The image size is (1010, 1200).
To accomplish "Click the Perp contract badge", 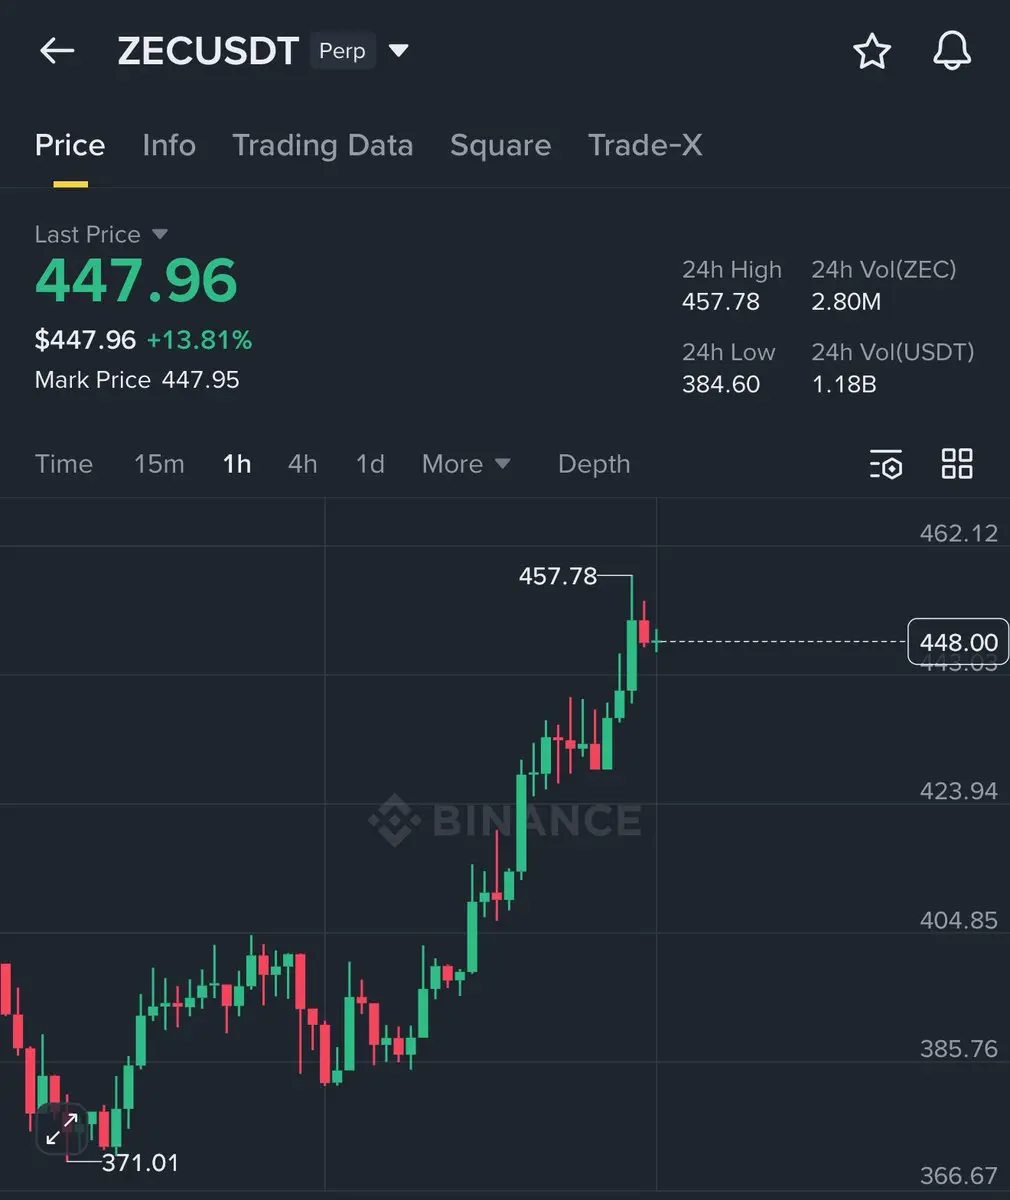I will click(x=342, y=51).
